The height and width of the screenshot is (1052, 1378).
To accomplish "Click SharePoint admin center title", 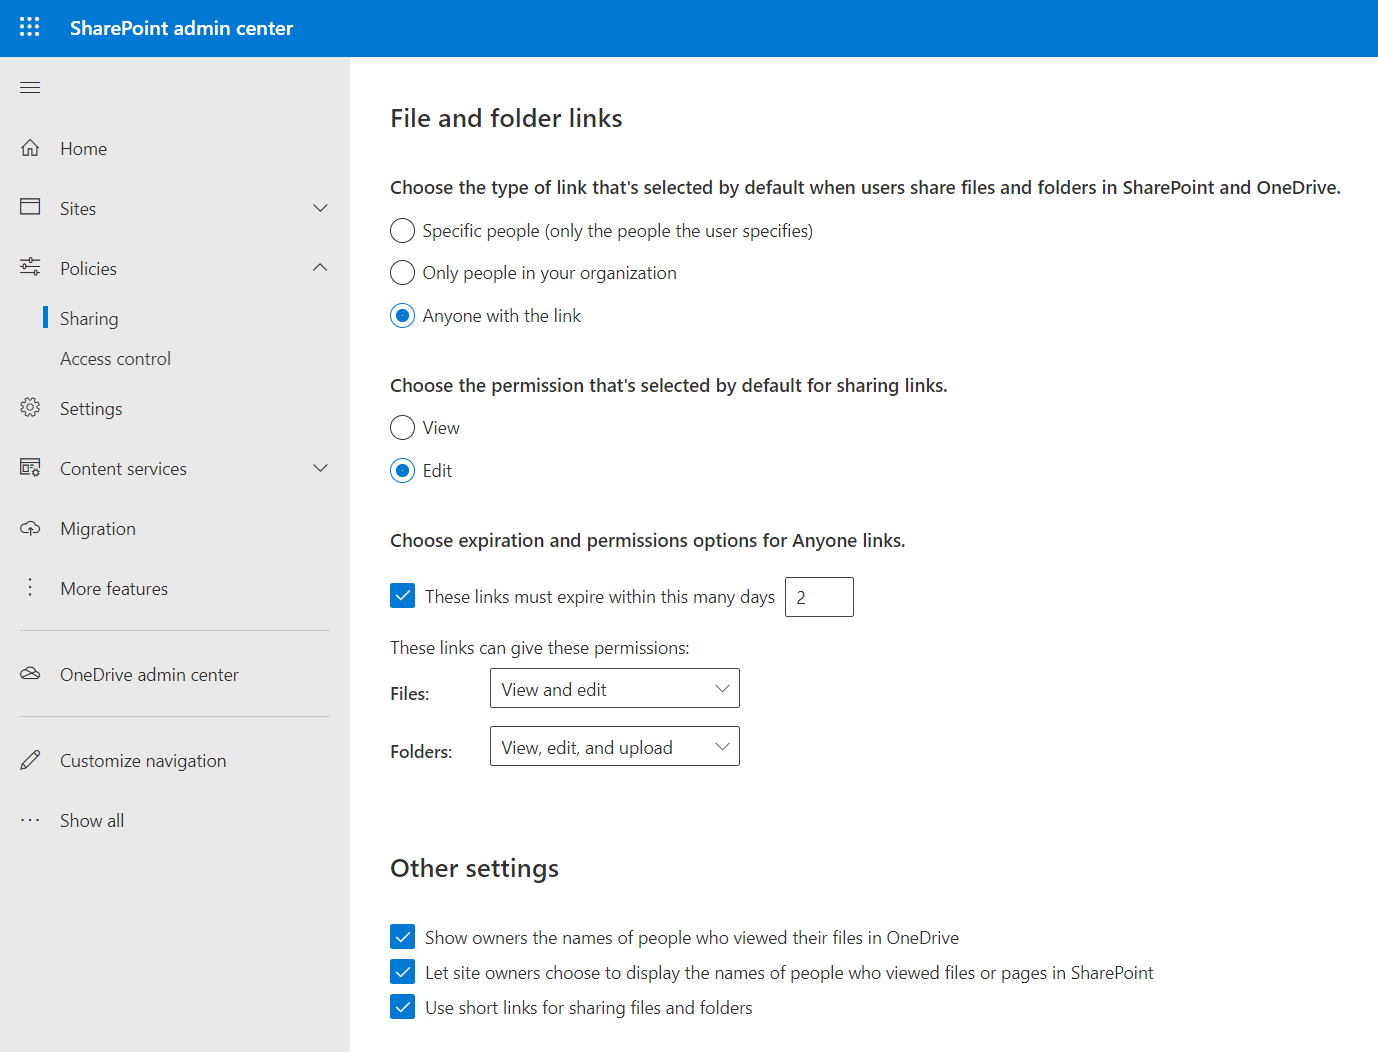I will (181, 28).
